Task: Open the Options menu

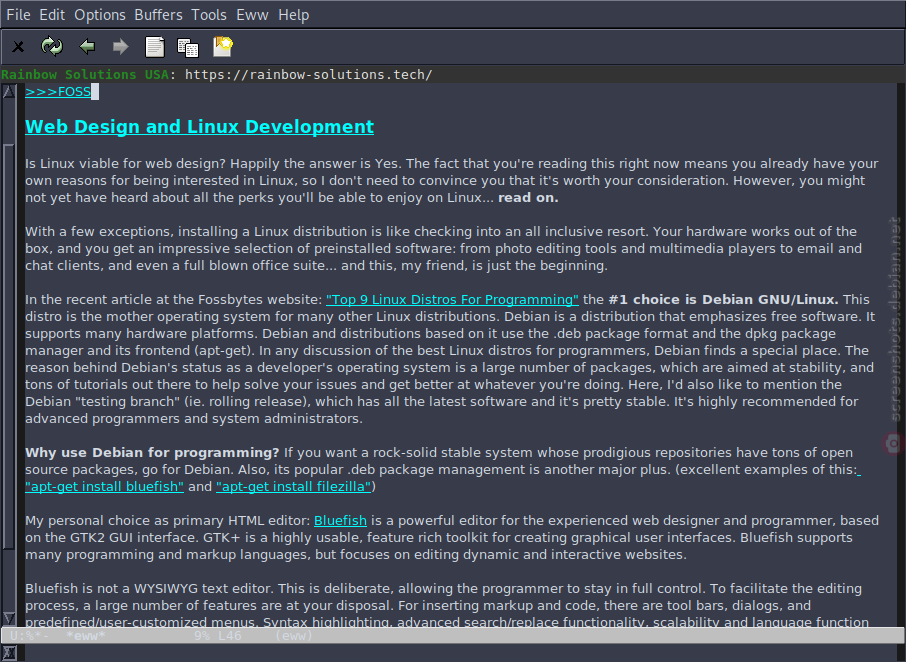Action: tap(99, 15)
